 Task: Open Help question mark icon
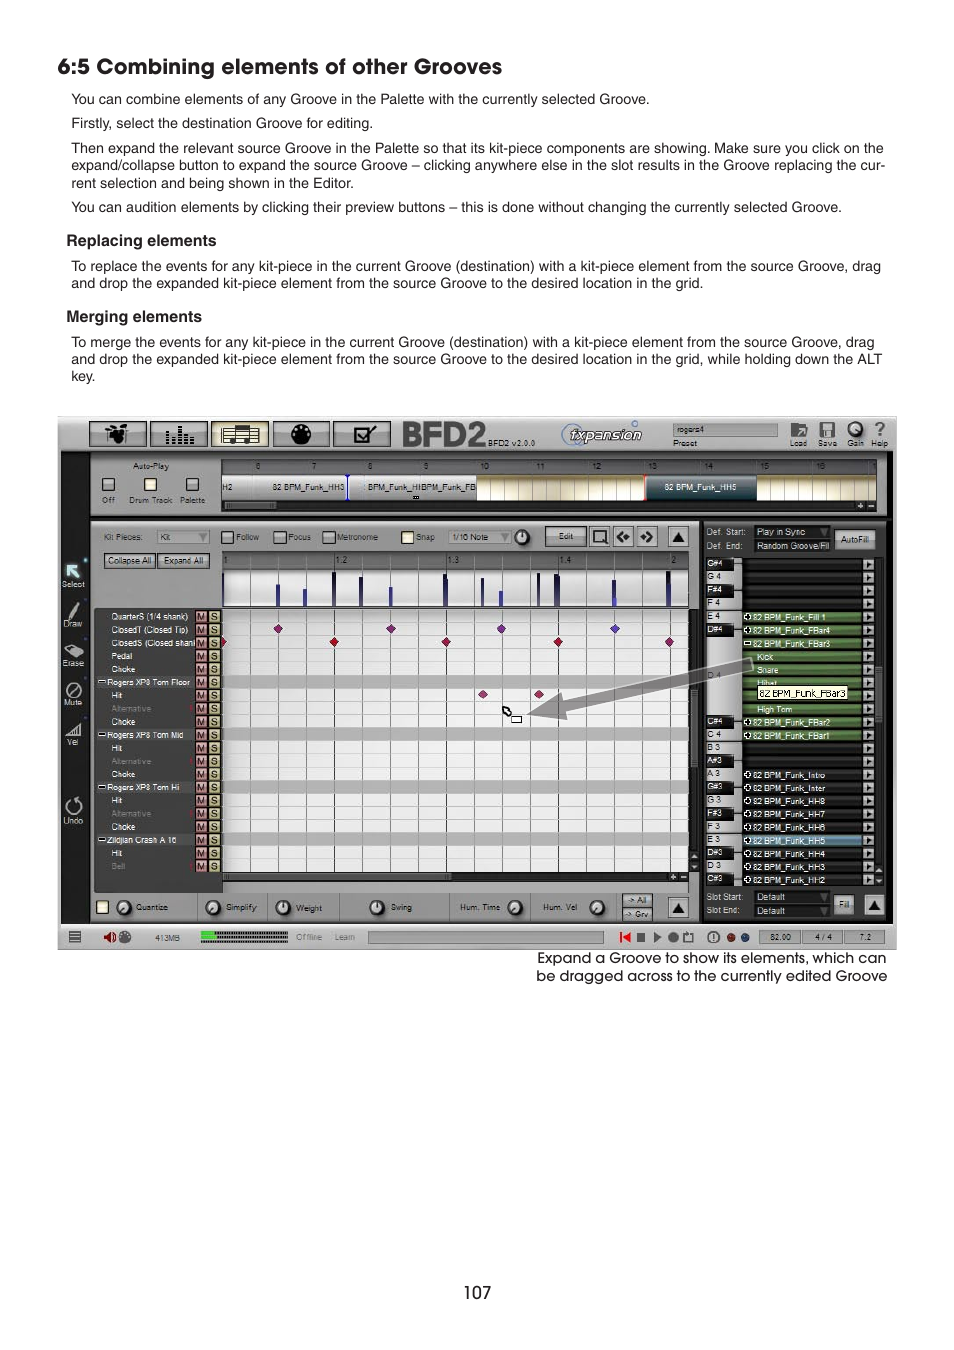880,429
